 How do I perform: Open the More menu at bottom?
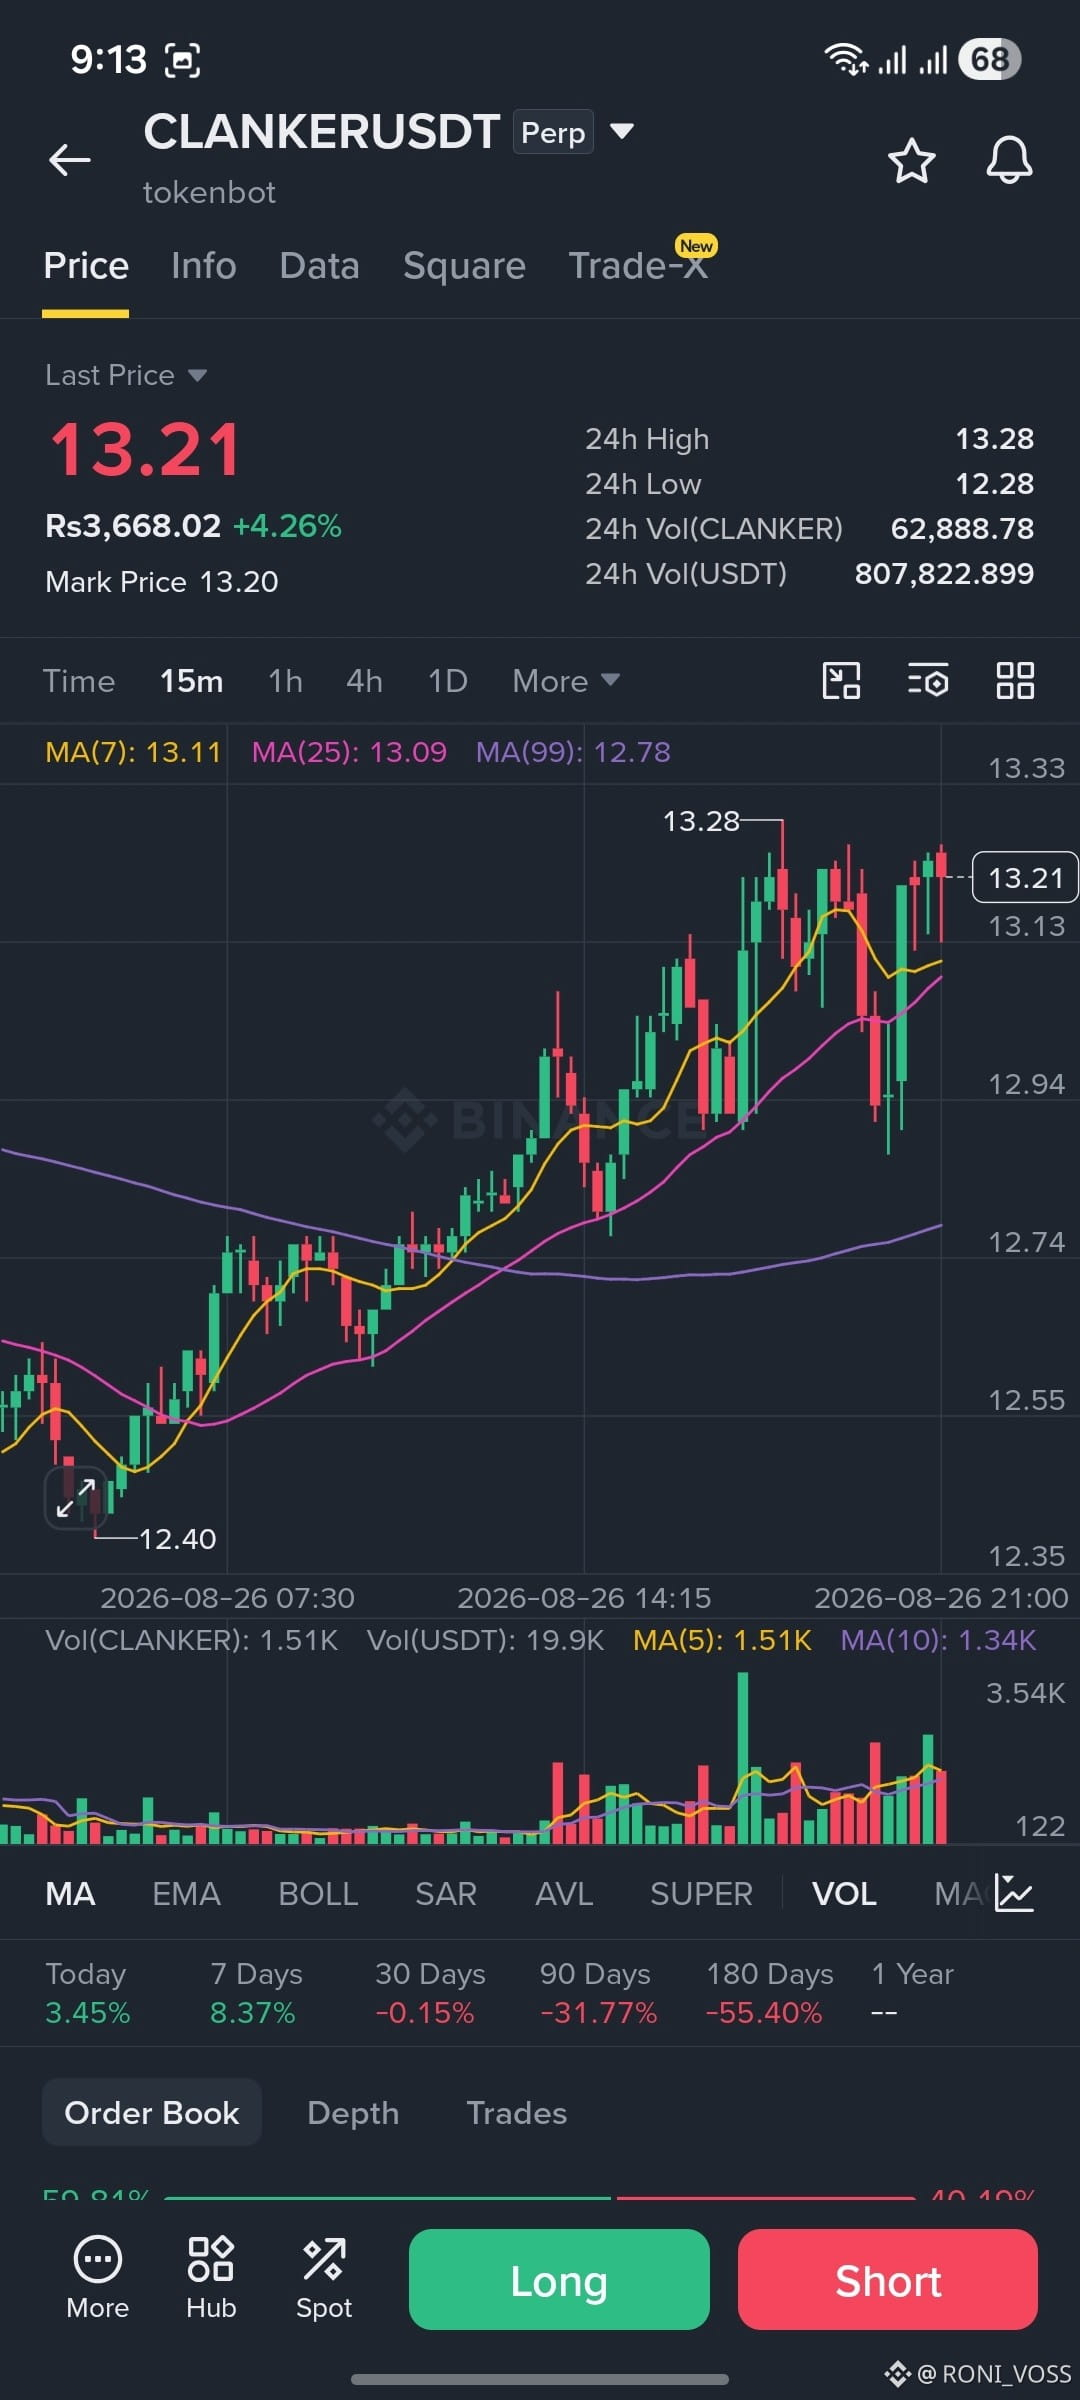(98, 2278)
